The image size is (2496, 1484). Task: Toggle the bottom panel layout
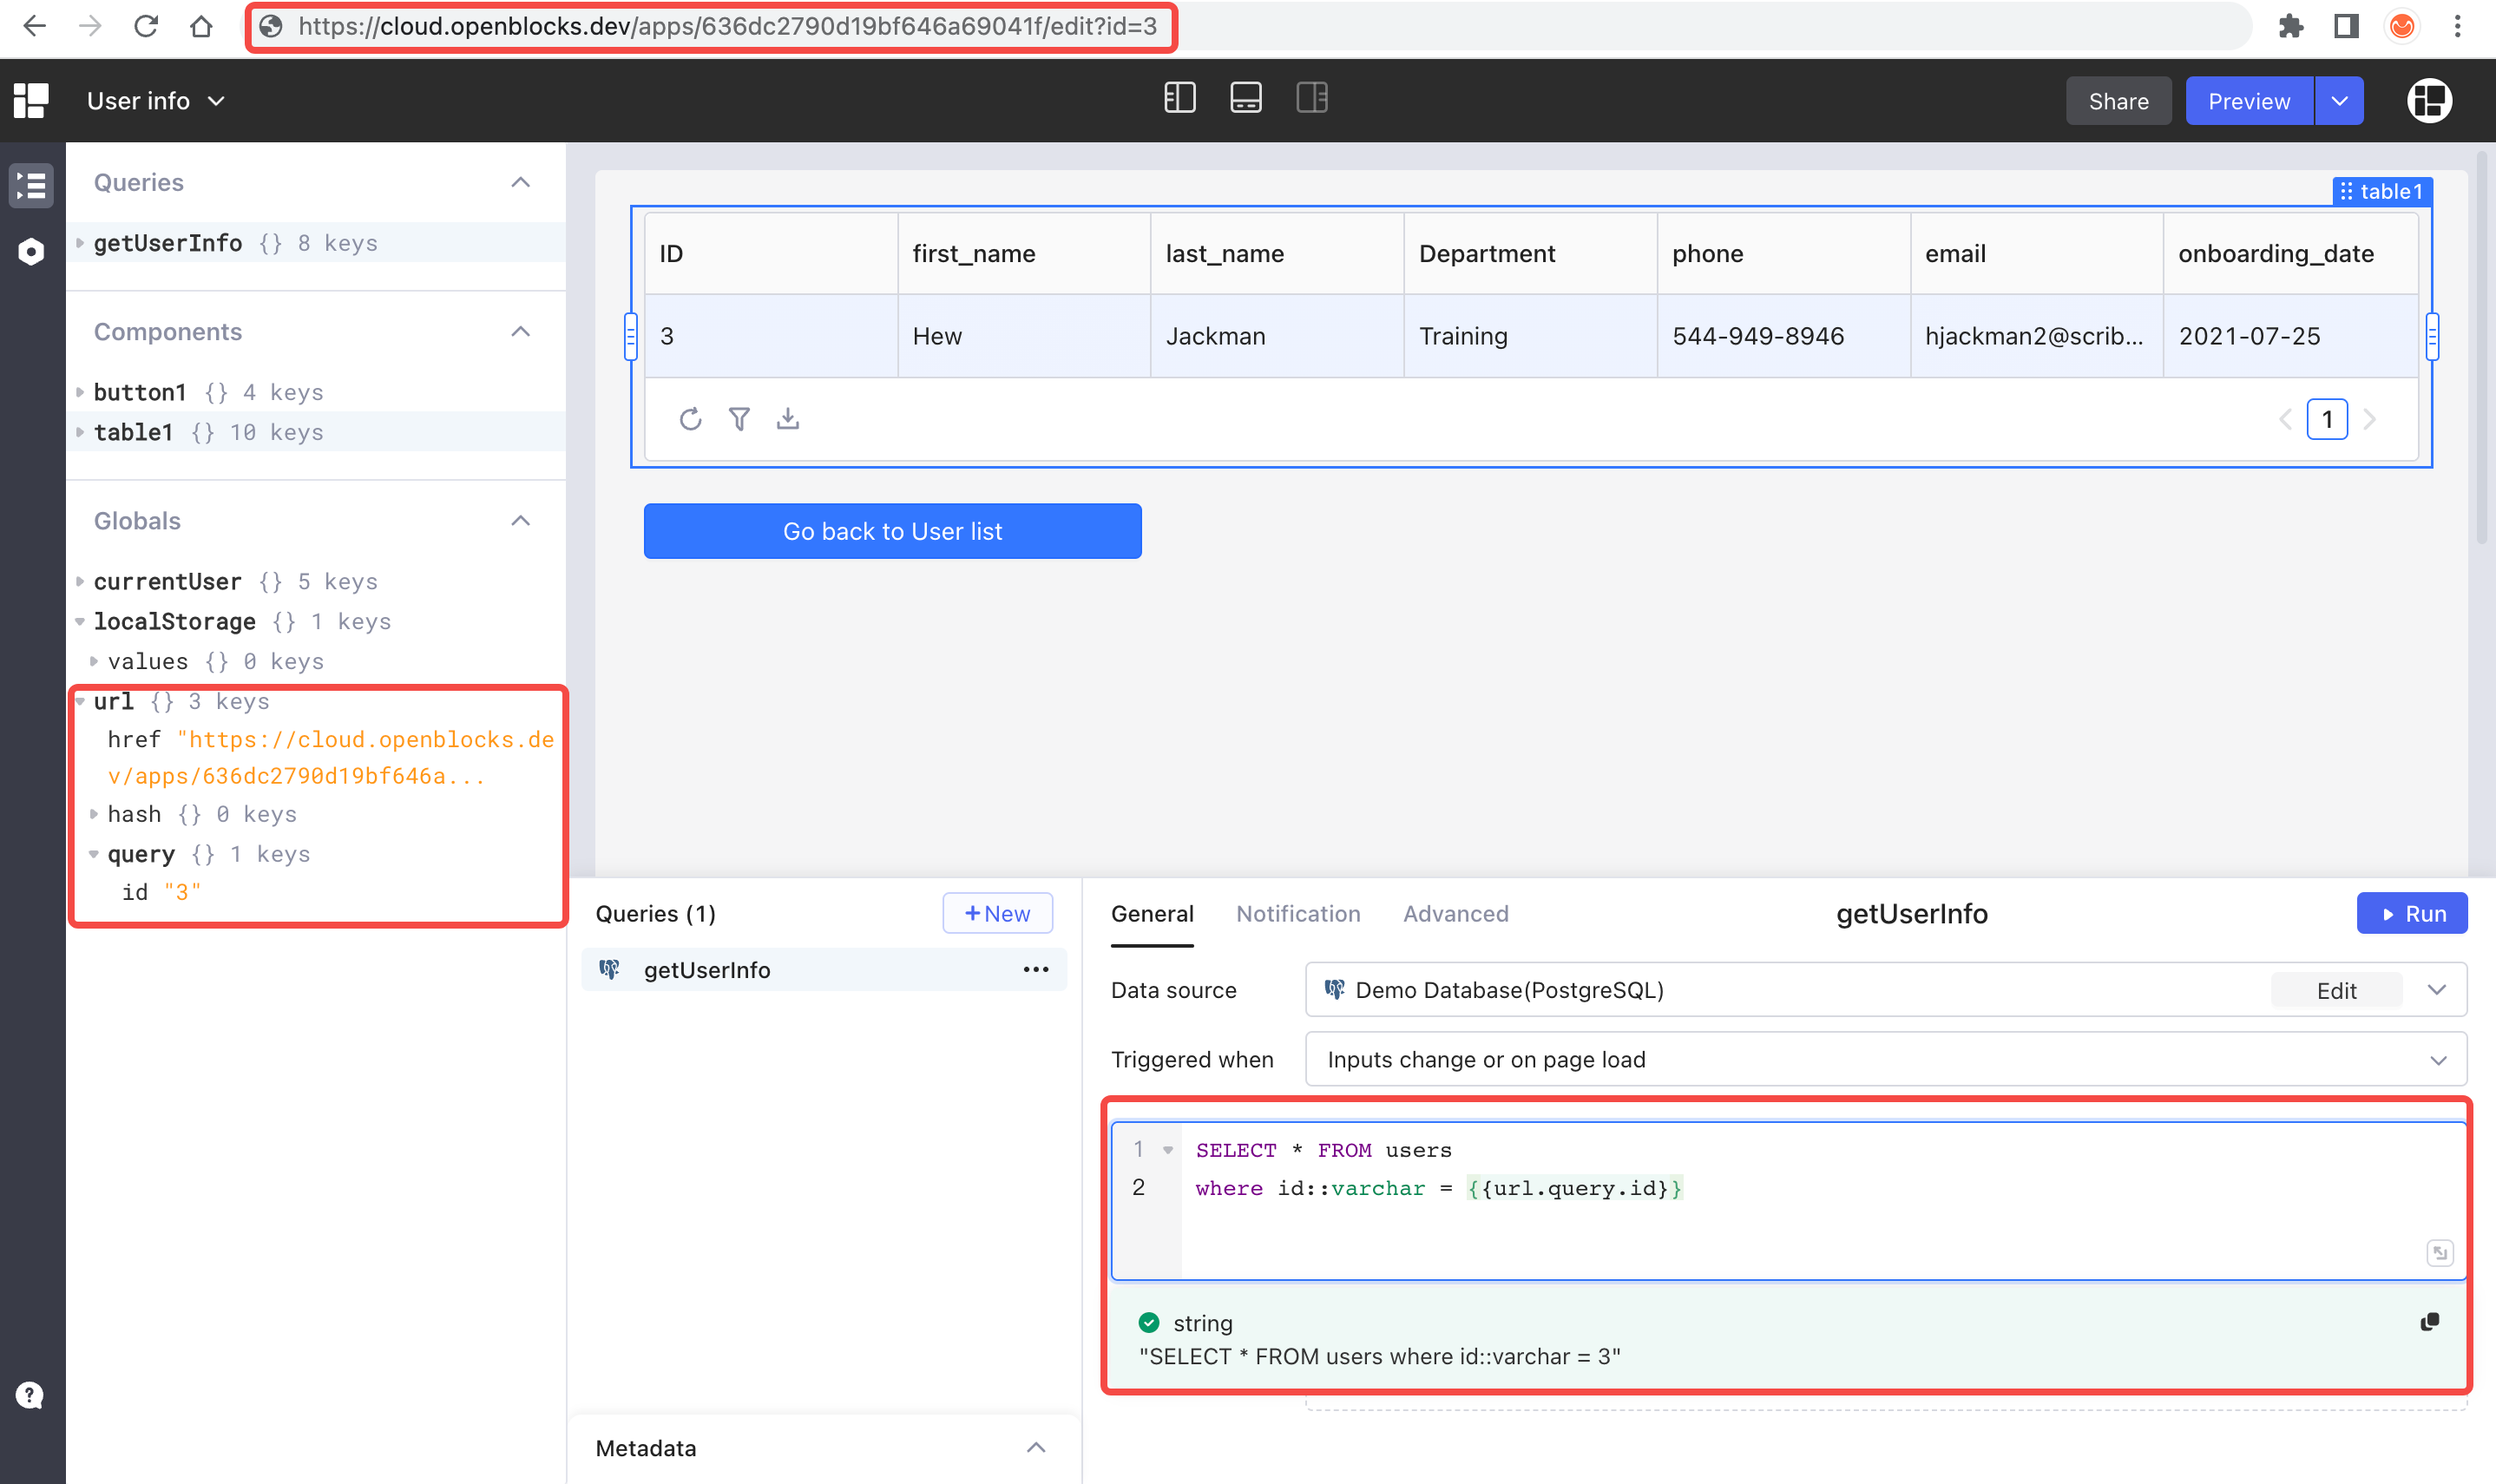[x=1246, y=99]
